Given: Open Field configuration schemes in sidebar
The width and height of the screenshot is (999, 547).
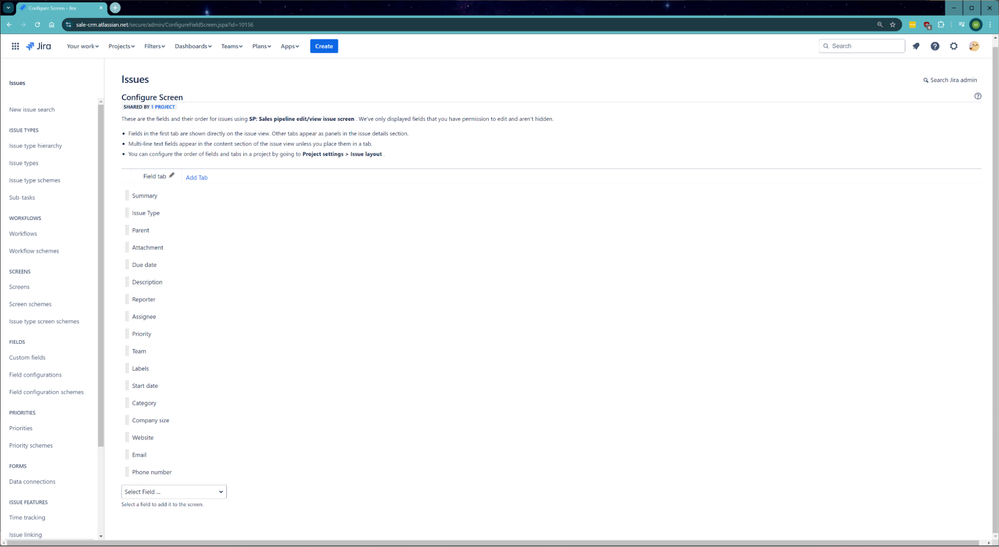Looking at the screenshot, I should (x=47, y=392).
